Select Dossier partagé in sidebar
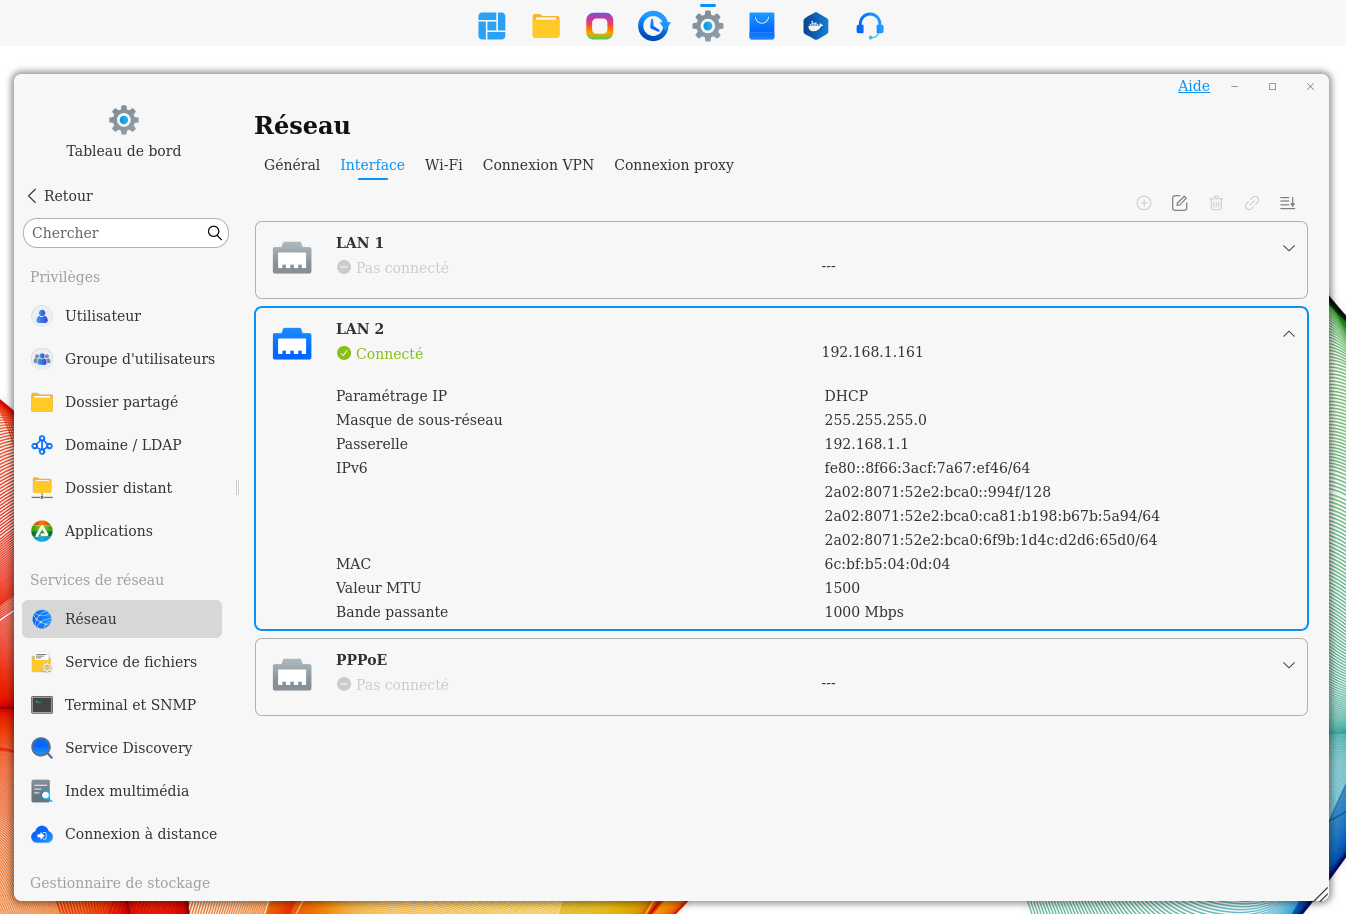 click(121, 402)
